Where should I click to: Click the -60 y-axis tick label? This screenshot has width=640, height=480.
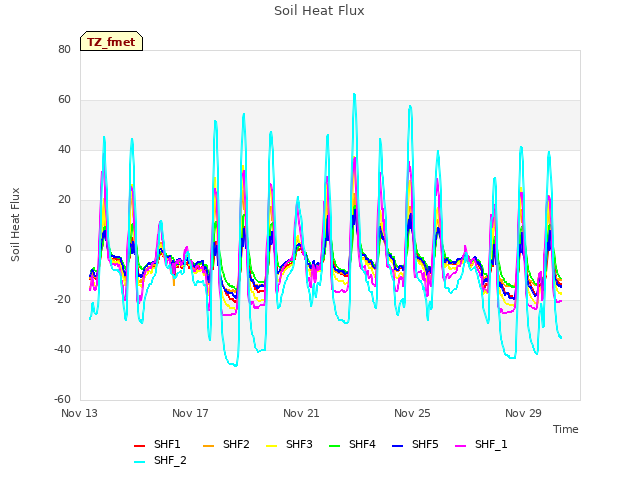(x=62, y=400)
